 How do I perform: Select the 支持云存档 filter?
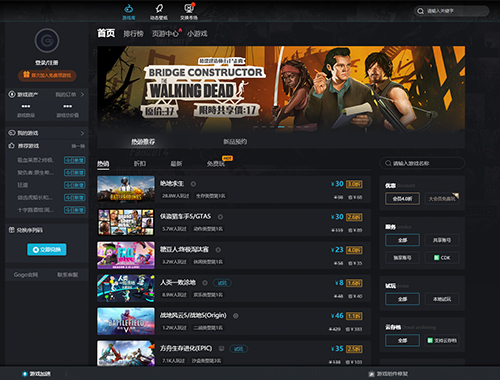tap(442, 340)
